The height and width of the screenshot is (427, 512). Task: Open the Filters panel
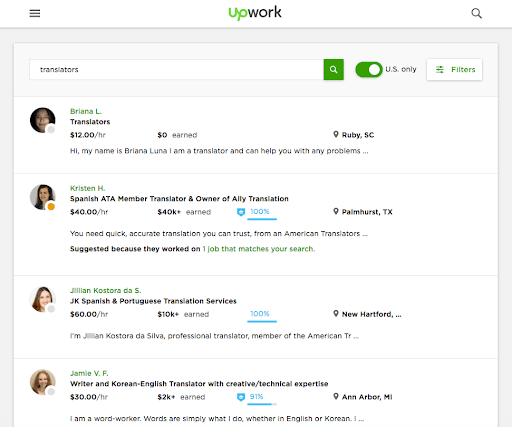(x=454, y=69)
